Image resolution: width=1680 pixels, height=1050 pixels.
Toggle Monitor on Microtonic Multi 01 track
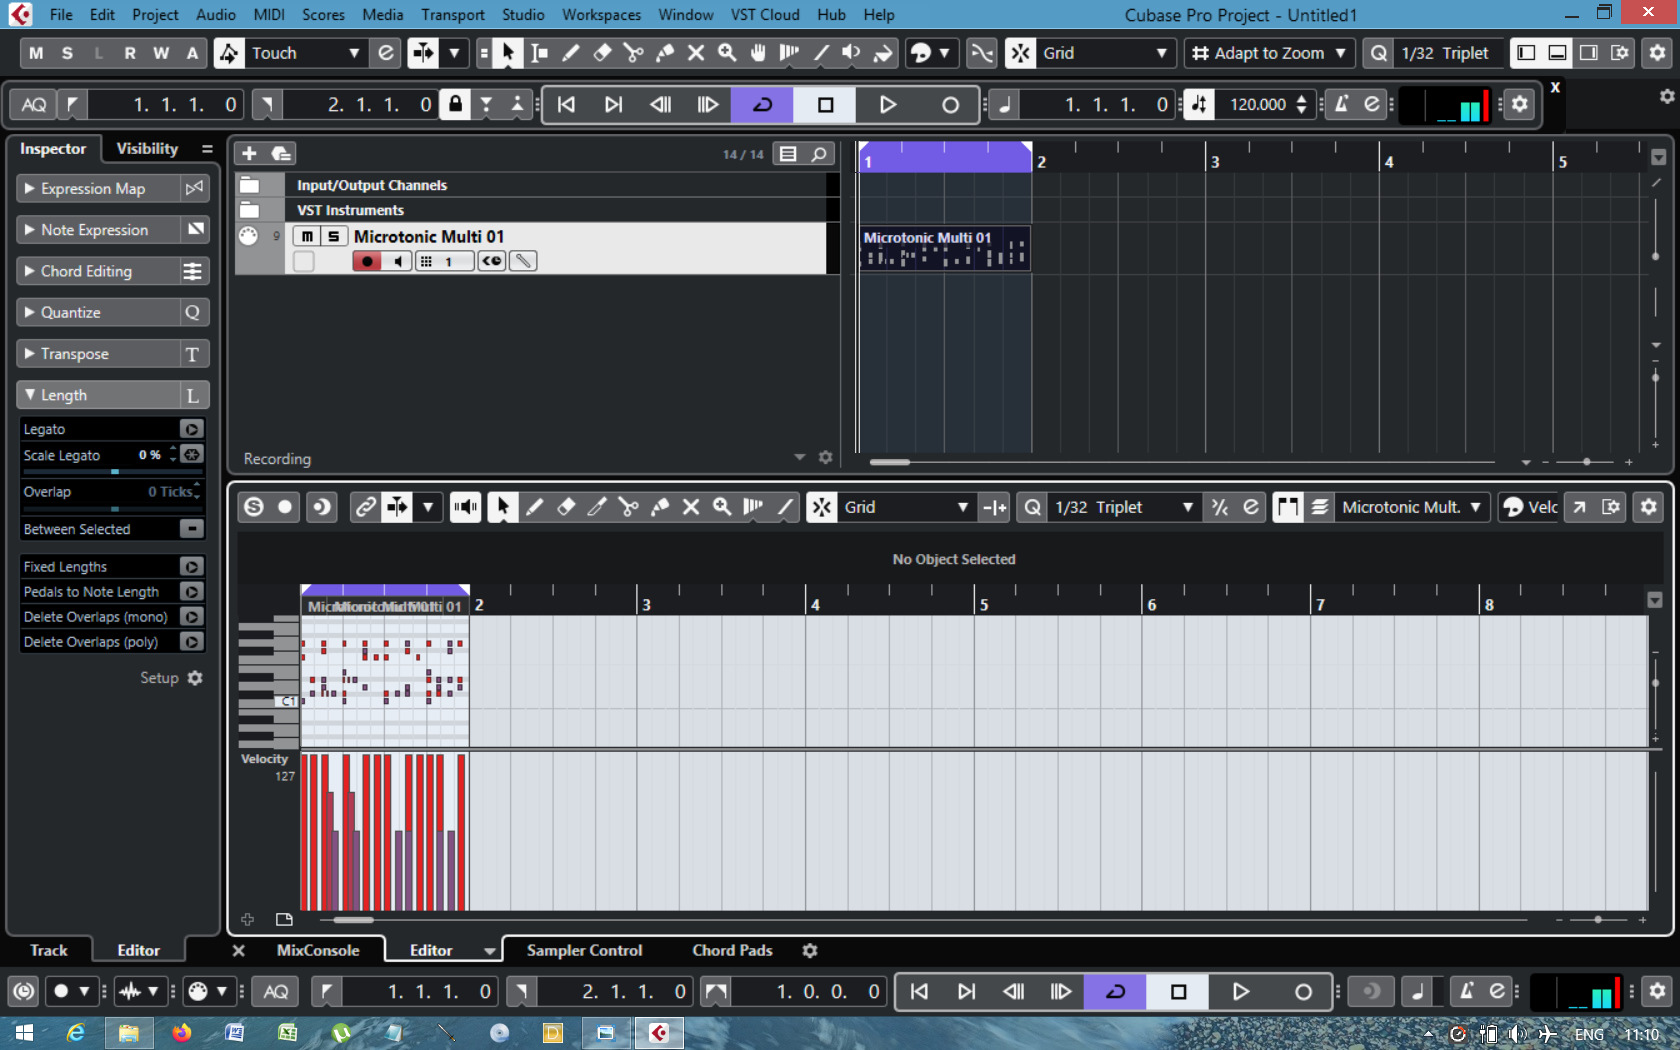click(x=398, y=261)
